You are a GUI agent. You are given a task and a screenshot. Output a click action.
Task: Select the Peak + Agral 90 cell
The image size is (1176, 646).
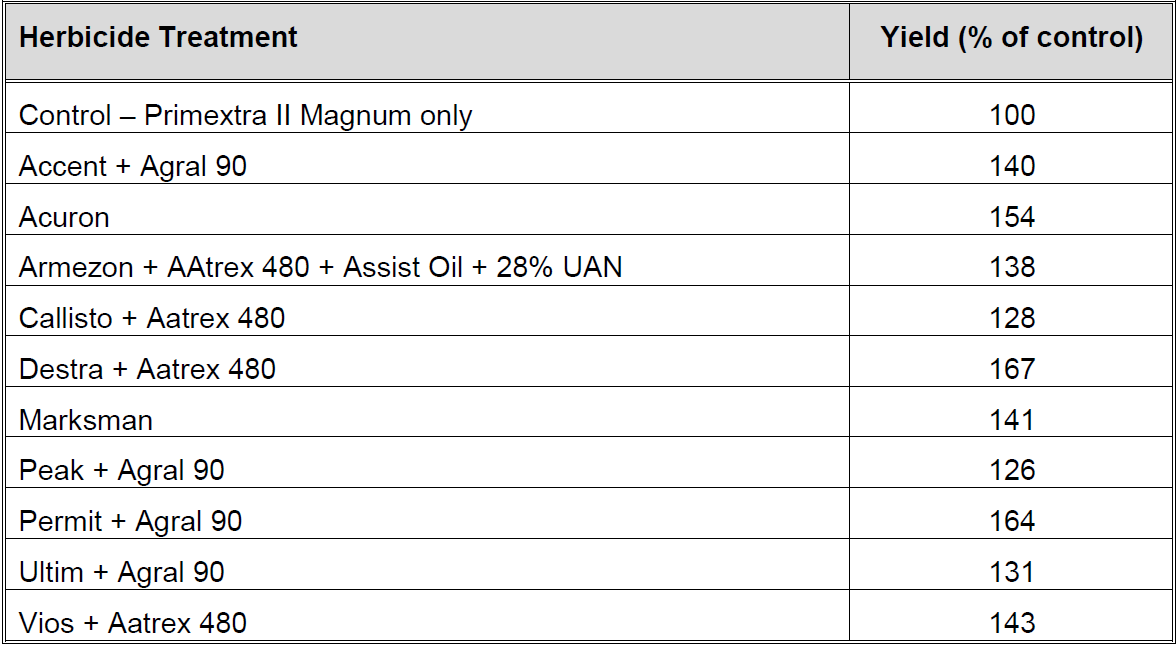pos(122,470)
